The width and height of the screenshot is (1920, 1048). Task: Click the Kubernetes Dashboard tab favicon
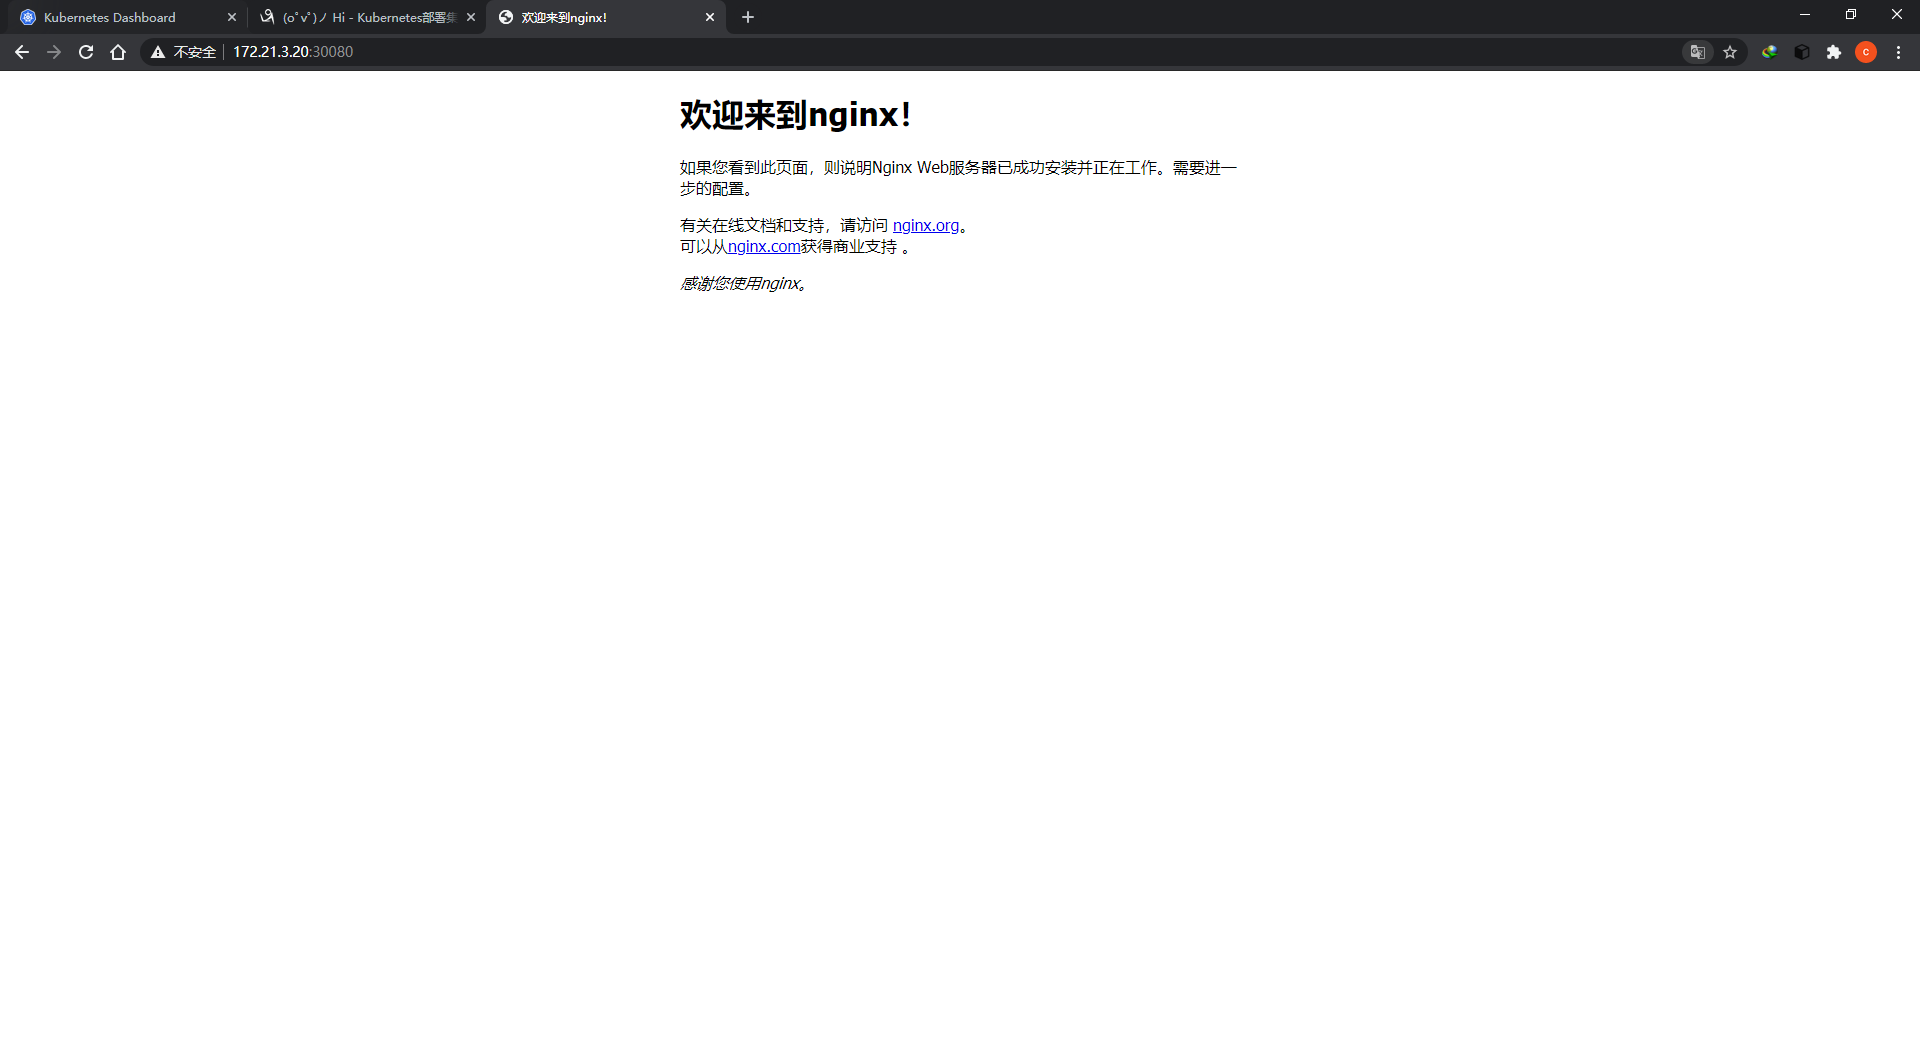(x=28, y=17)
